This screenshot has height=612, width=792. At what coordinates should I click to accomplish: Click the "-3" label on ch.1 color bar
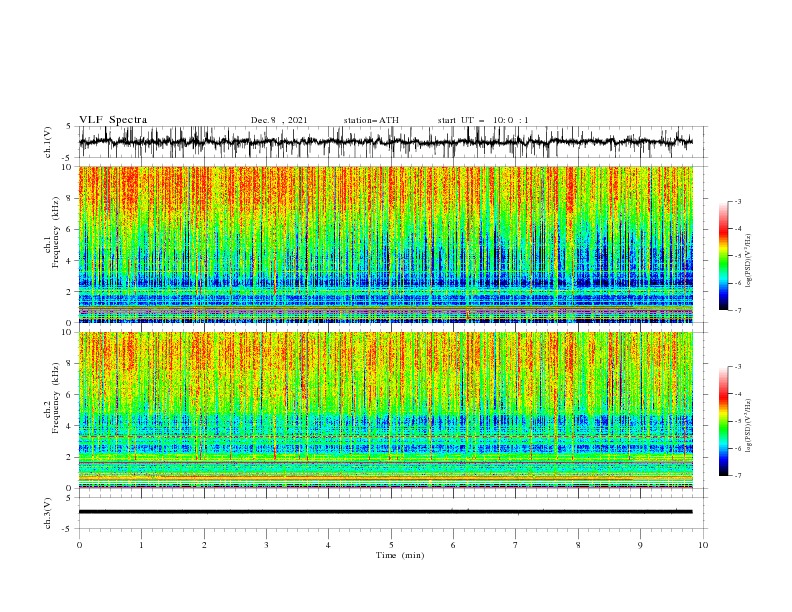pos(738,201)
